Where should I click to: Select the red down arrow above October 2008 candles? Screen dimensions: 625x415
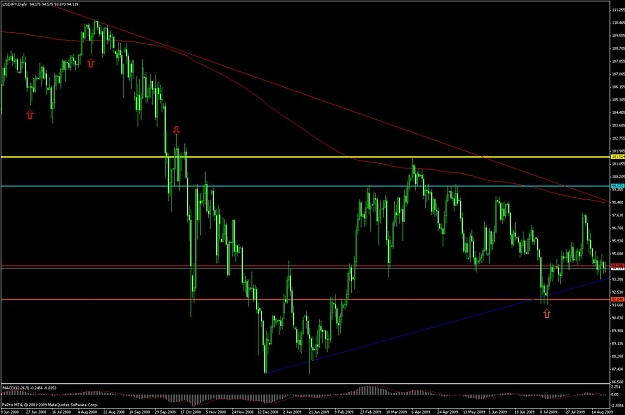177,130
